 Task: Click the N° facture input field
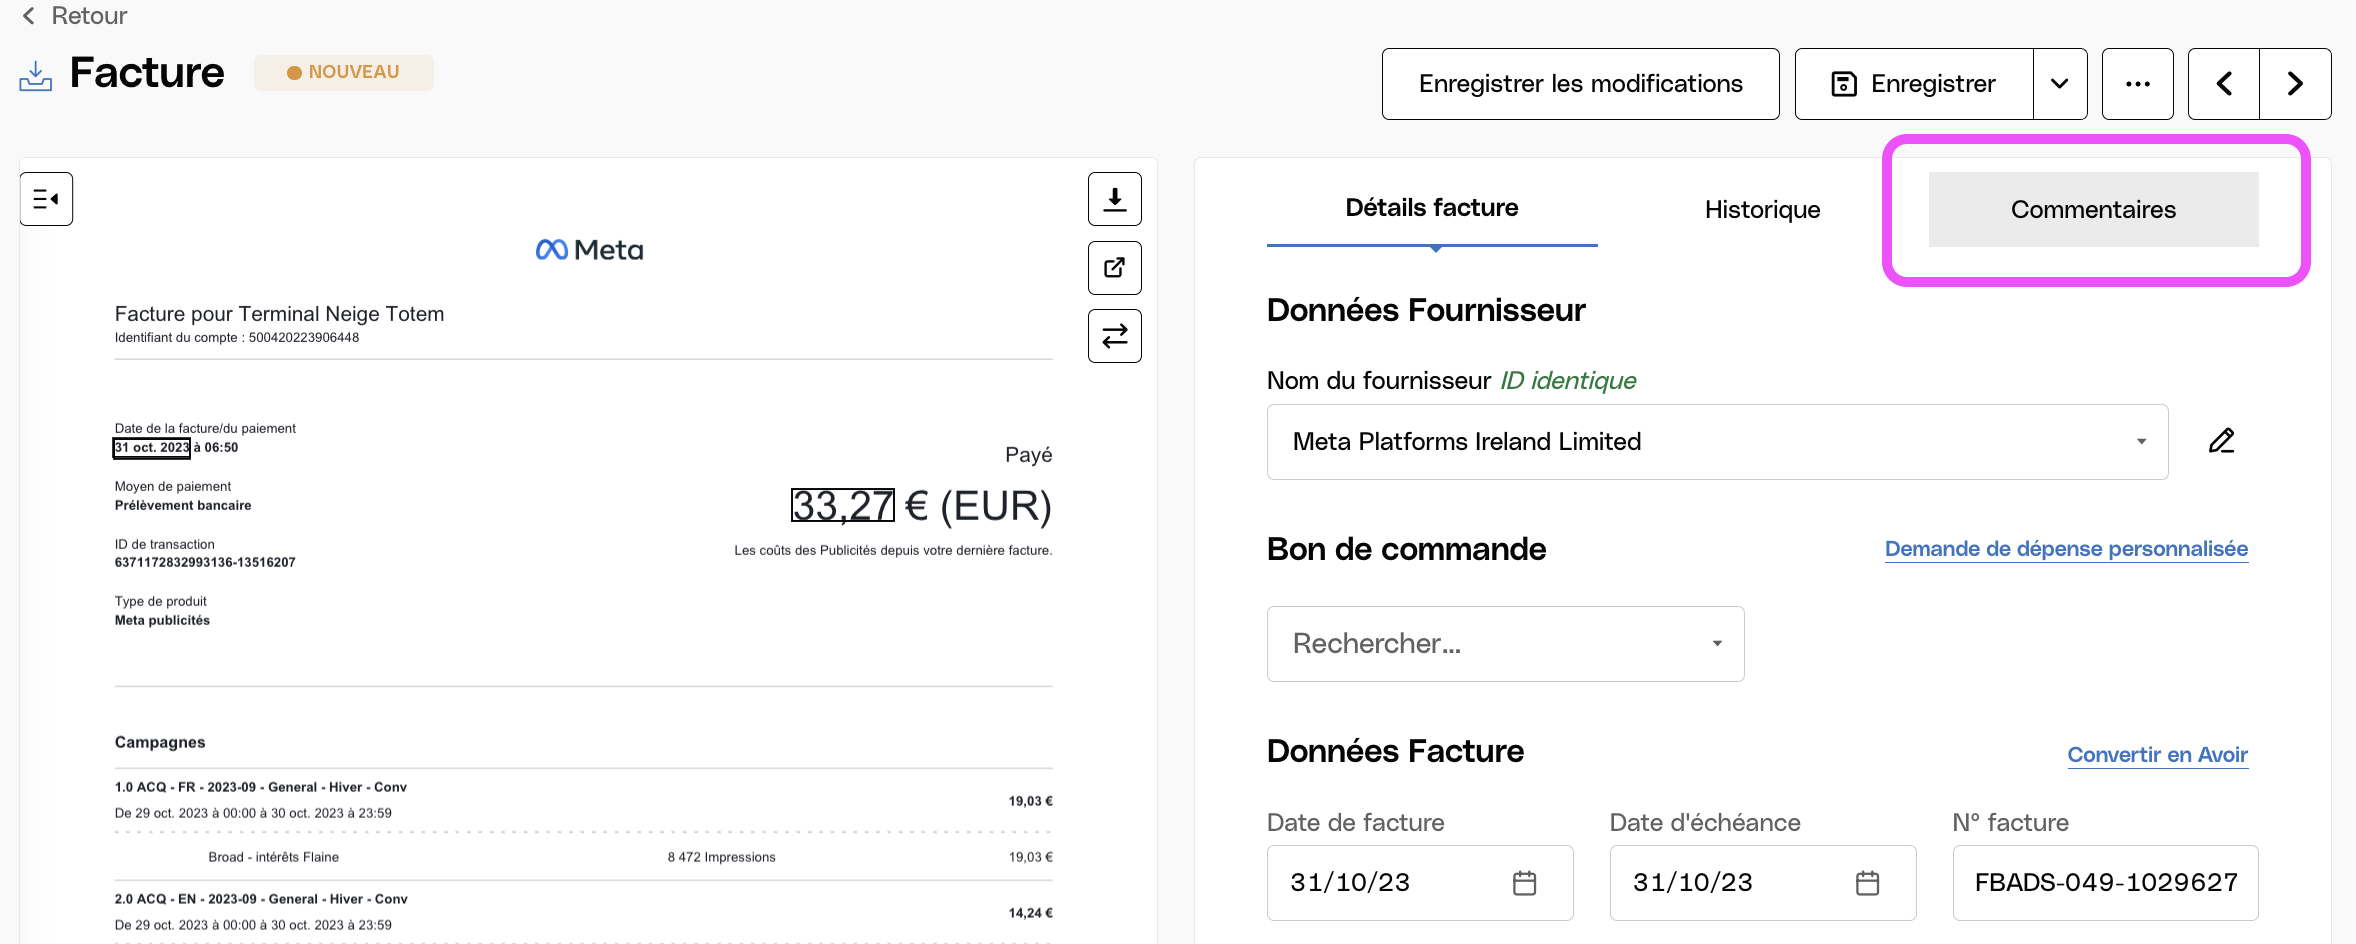[2106, 883]
